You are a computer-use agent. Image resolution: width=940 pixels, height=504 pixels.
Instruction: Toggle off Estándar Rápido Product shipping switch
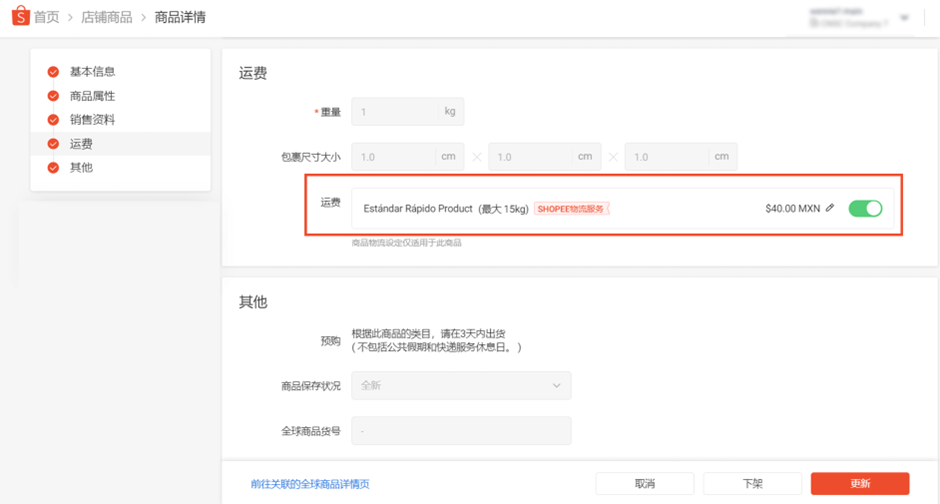(x=865, y=209)
